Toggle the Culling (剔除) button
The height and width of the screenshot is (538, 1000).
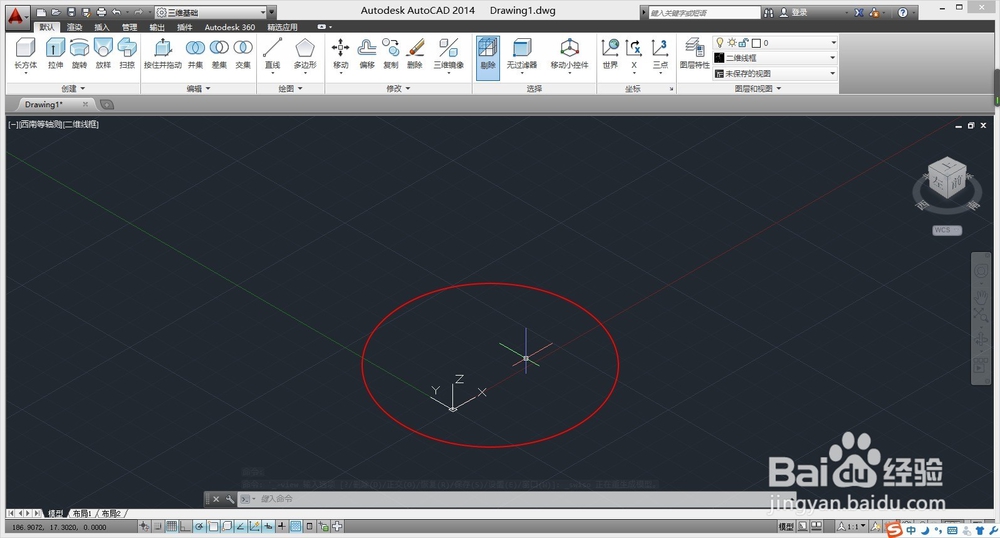click(488, 57)
